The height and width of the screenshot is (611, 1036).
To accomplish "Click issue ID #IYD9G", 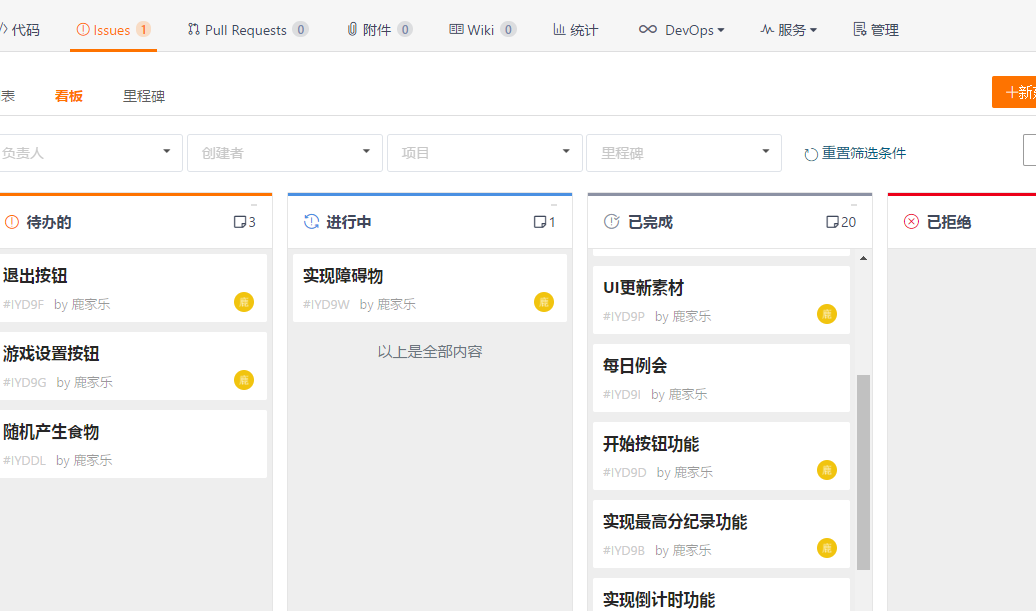I will (24, 382).
